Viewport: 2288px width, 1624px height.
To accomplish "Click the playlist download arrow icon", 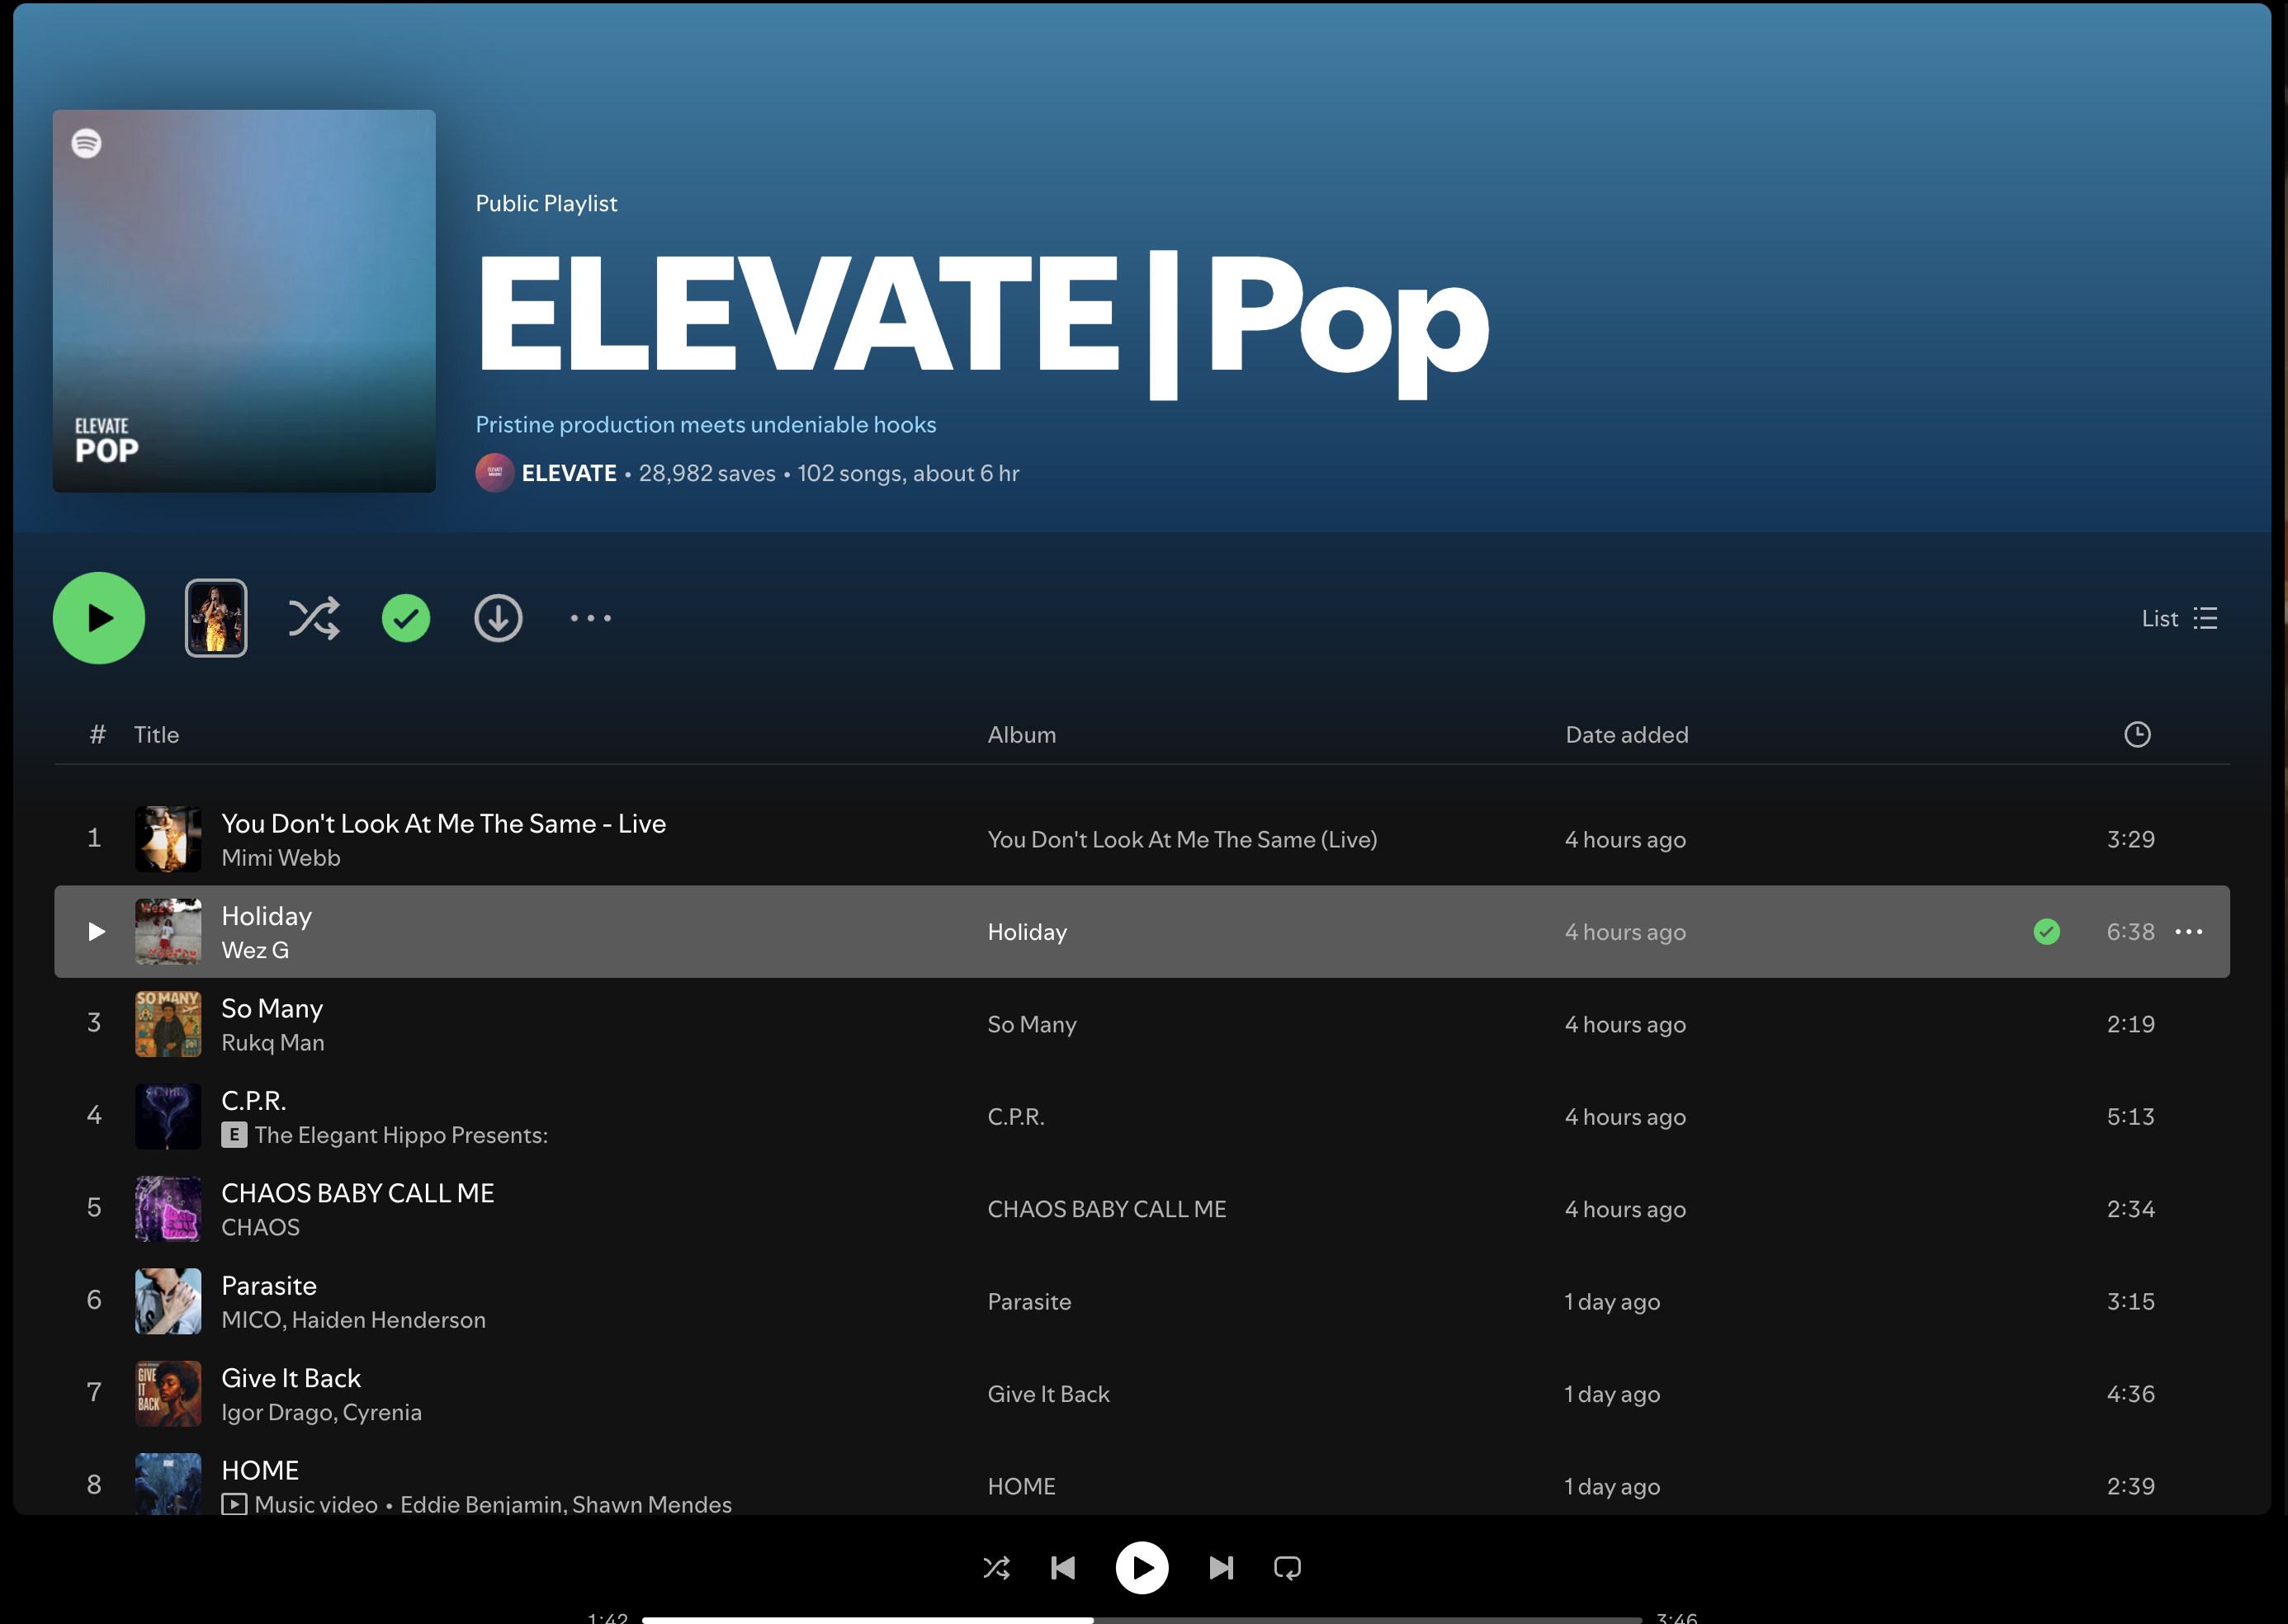I will pos(498,618).
